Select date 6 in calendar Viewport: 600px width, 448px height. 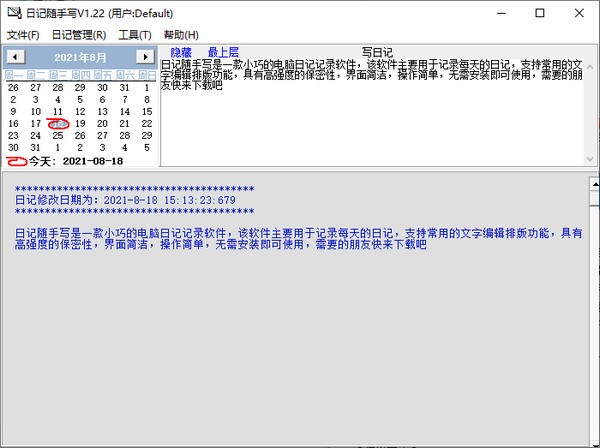pyautogui.click(x=102, y=99)
